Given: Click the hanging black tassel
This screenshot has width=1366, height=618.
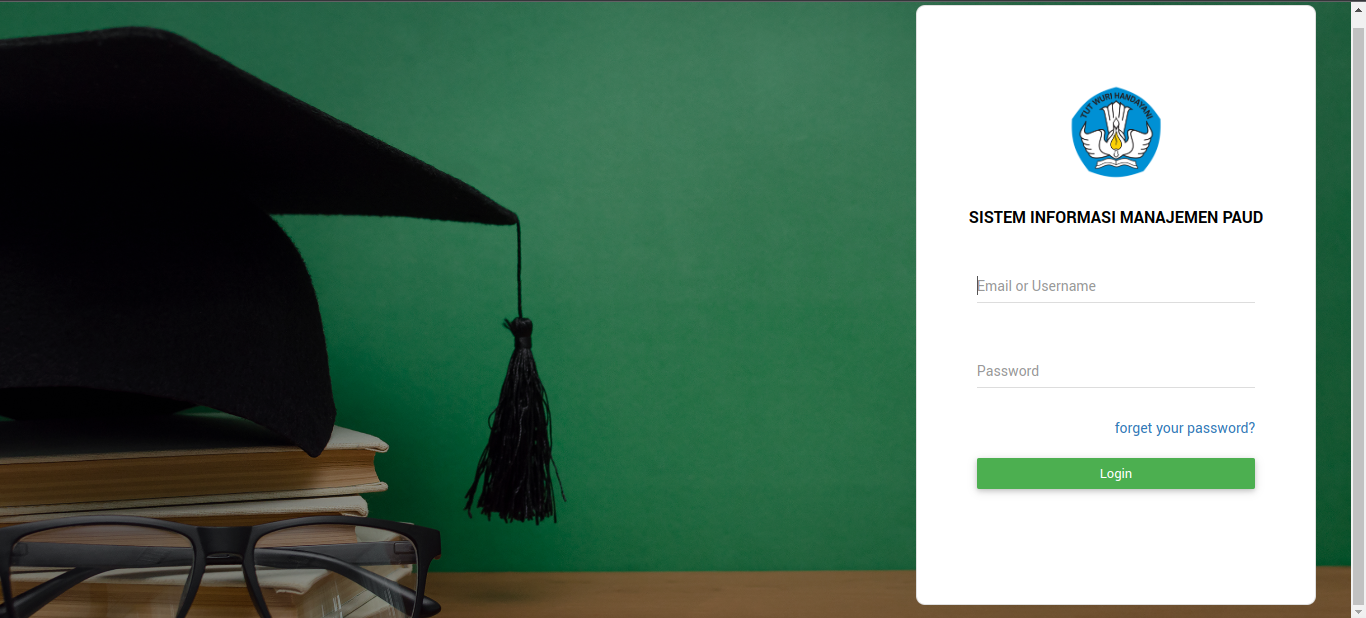Looking at the screenshot, I should tap(517, 420).
